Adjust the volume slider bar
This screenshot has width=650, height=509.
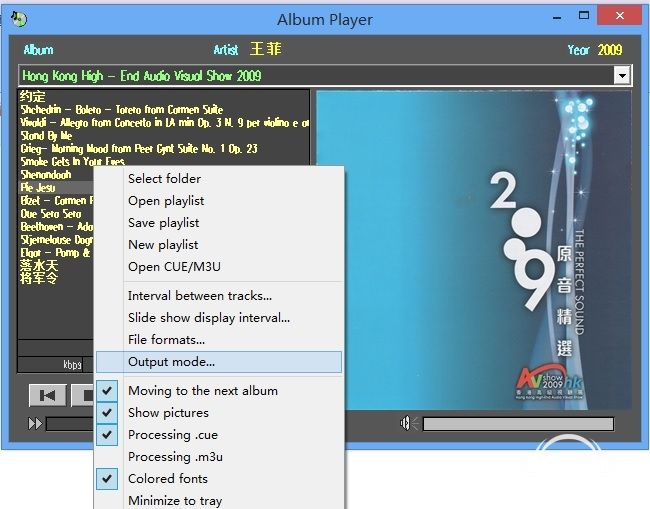[x=518, y=424]
